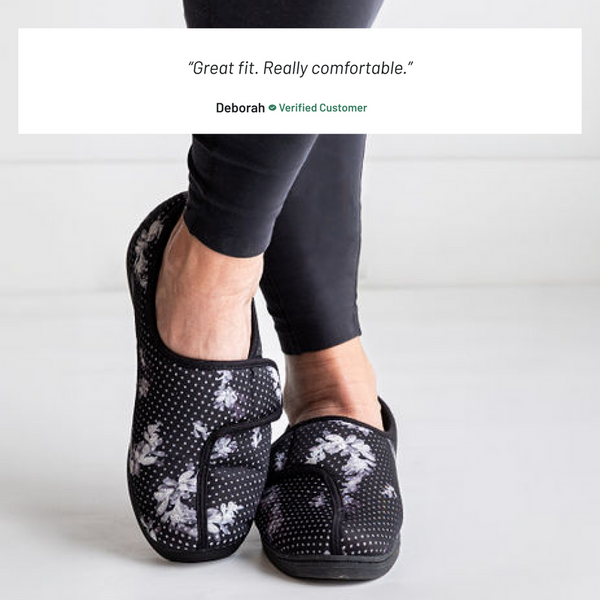
Task: Click the large white flower on right slipper
Action: (344, 453)
